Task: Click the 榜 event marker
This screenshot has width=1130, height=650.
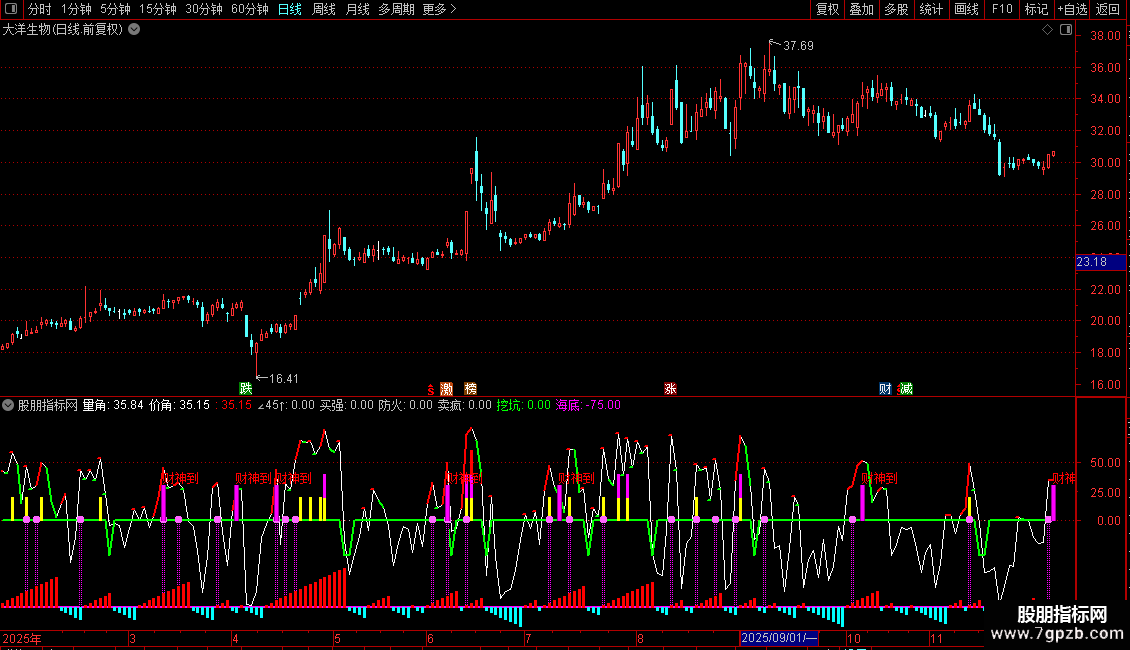Action: (471, 388)
